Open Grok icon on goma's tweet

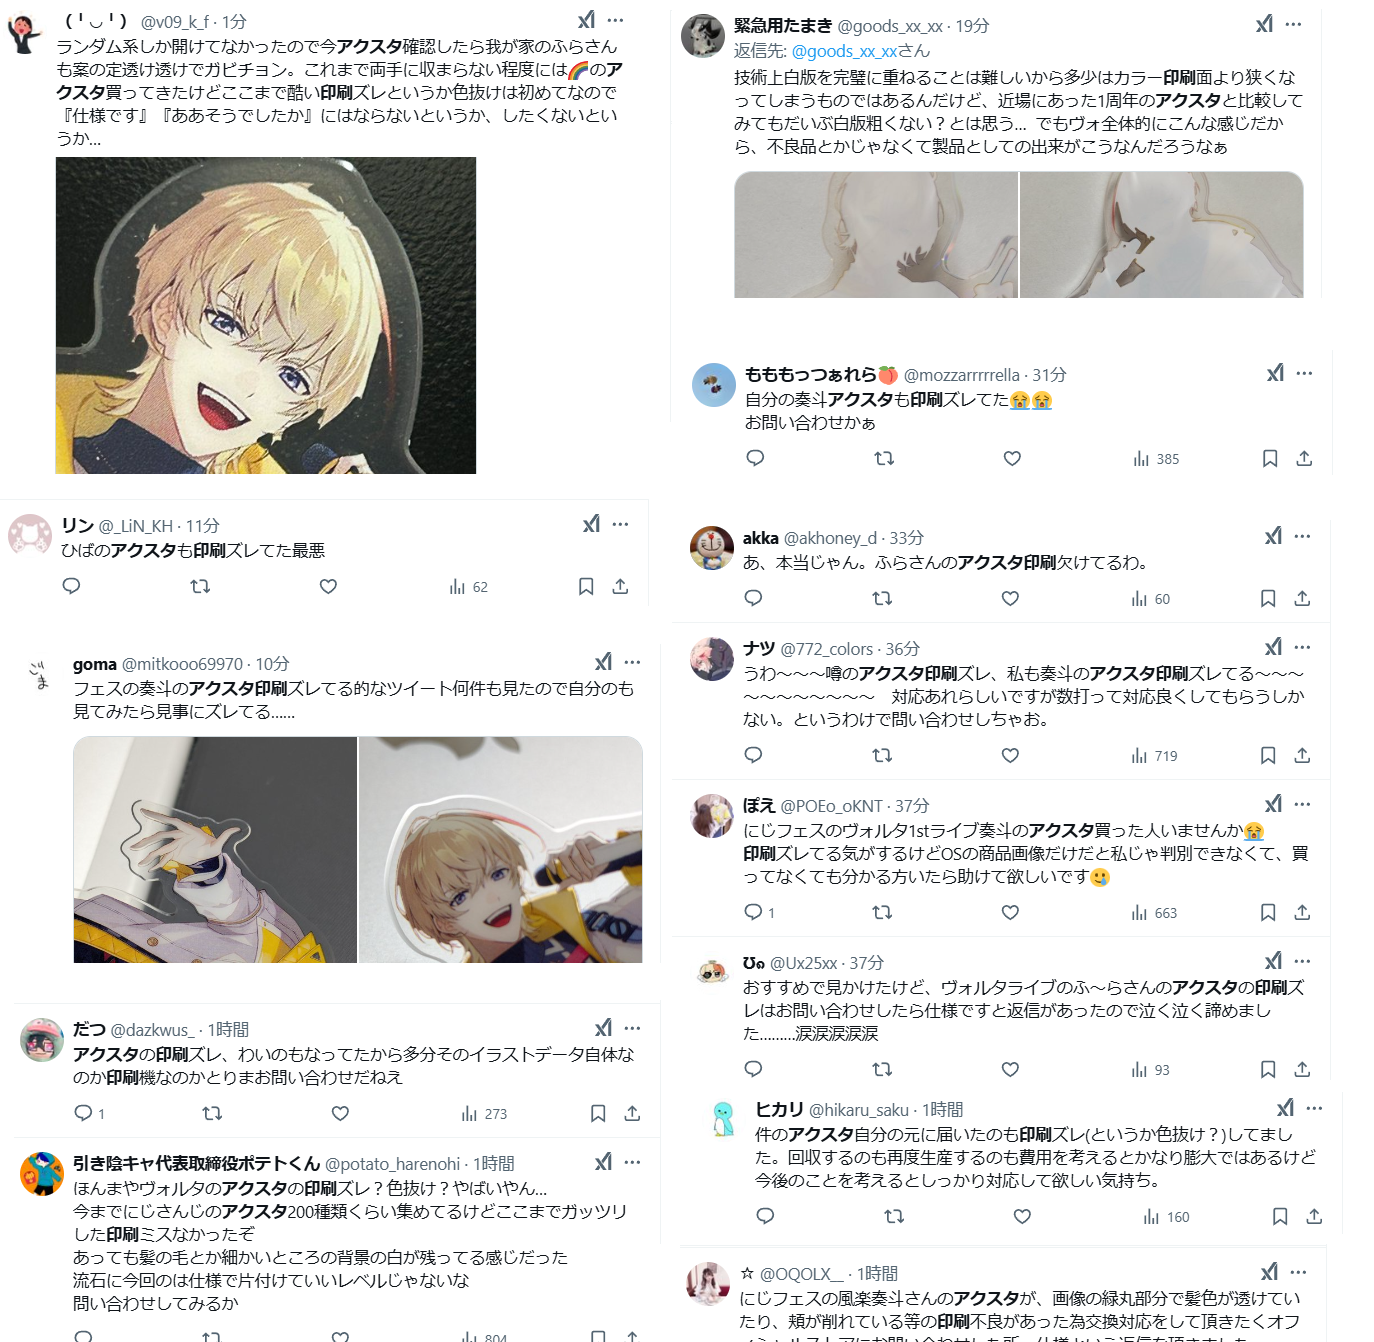pyautogui.click(x=603, y=662)
